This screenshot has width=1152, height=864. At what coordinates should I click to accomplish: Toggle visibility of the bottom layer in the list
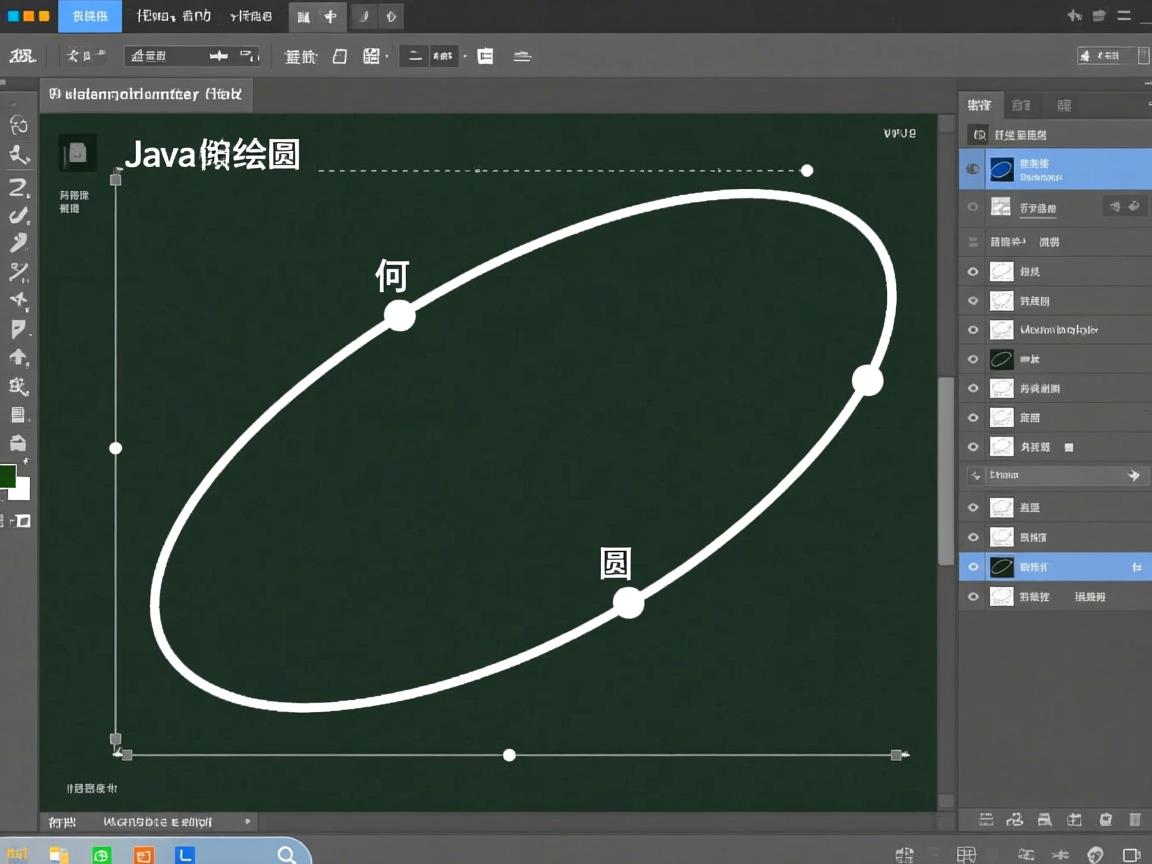[972, 597]
